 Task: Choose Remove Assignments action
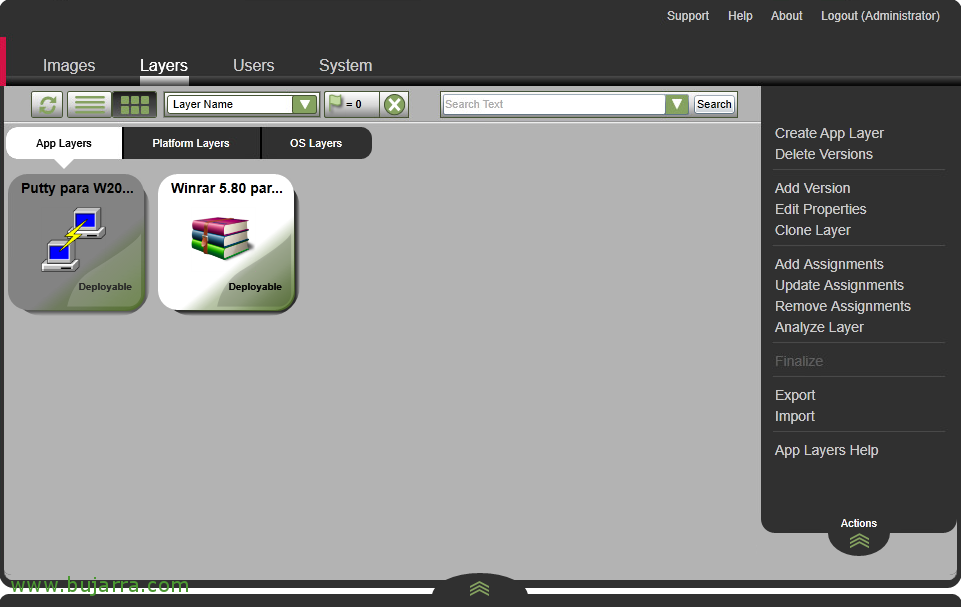coord(843,306)
